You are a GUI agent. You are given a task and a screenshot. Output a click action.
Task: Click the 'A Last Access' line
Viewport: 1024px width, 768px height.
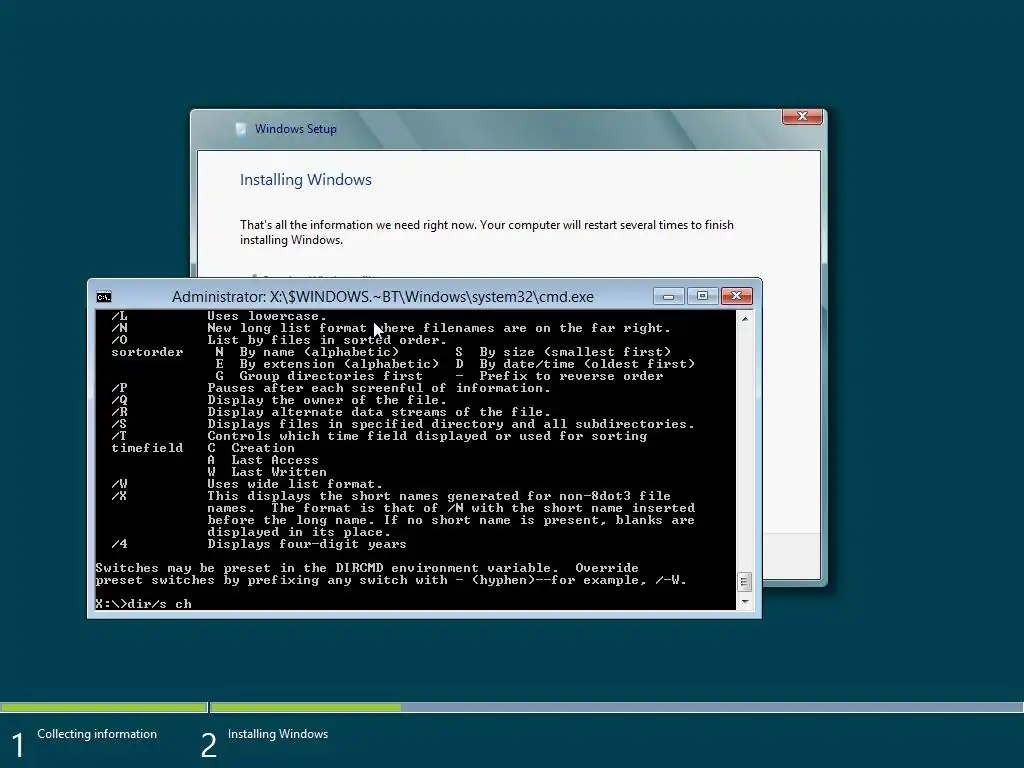coord(263,460)
